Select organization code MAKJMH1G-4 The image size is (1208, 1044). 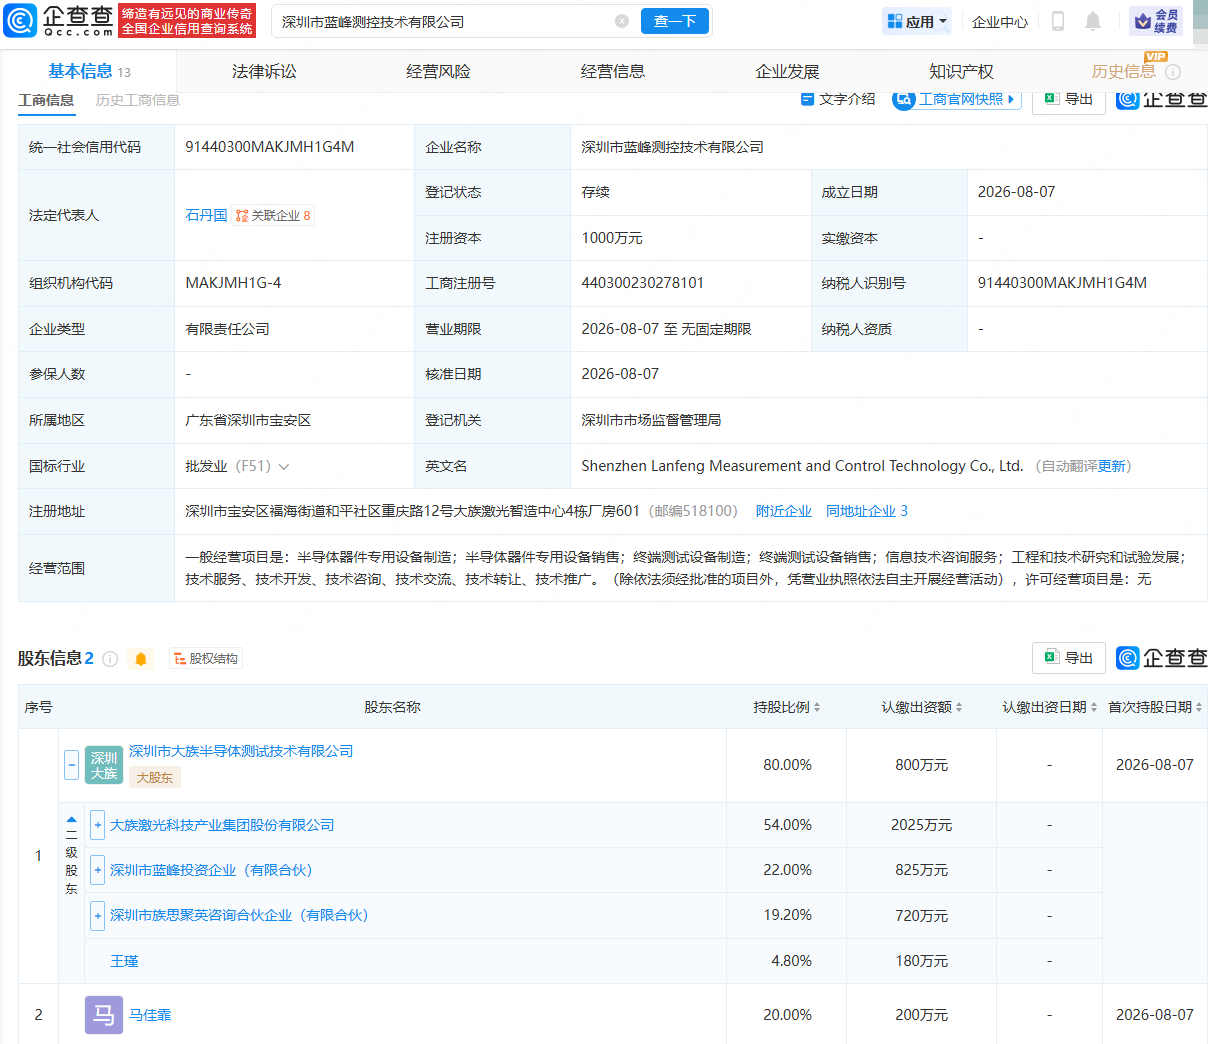(233, 283)
